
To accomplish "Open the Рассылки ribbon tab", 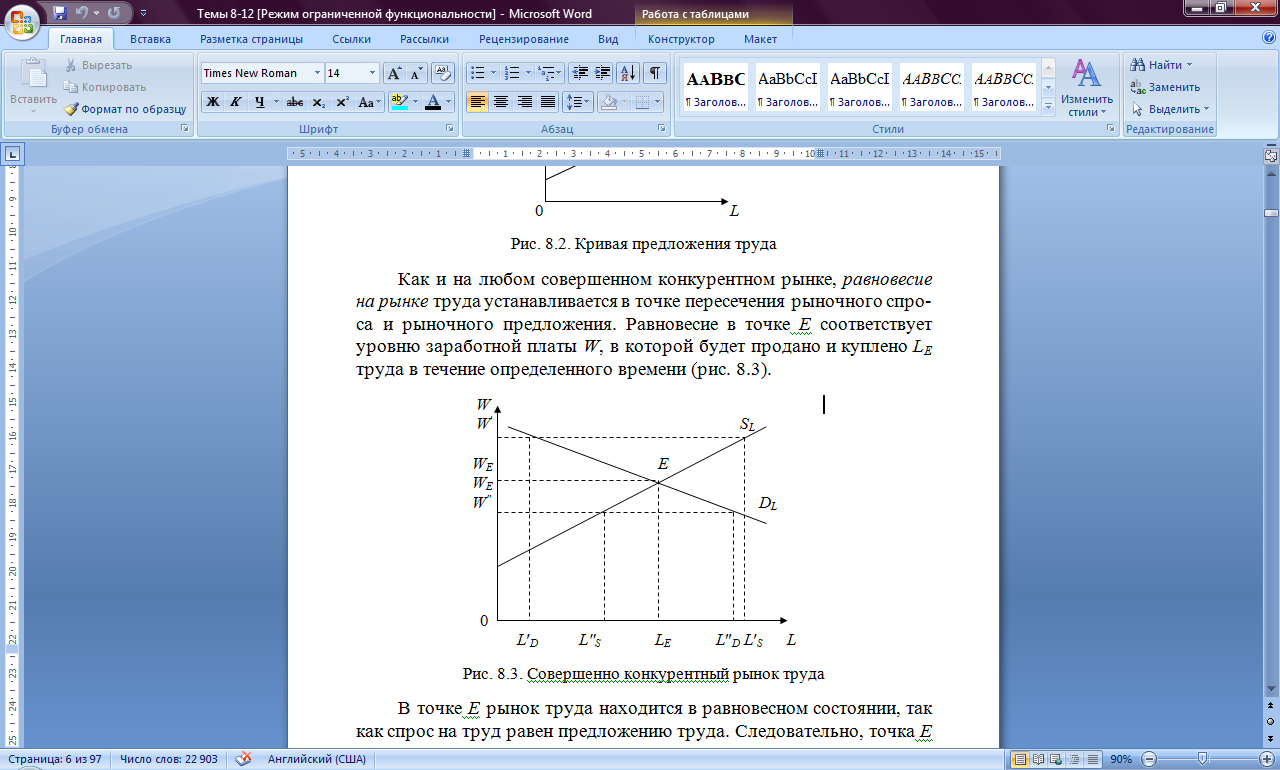I will point(424,39).
